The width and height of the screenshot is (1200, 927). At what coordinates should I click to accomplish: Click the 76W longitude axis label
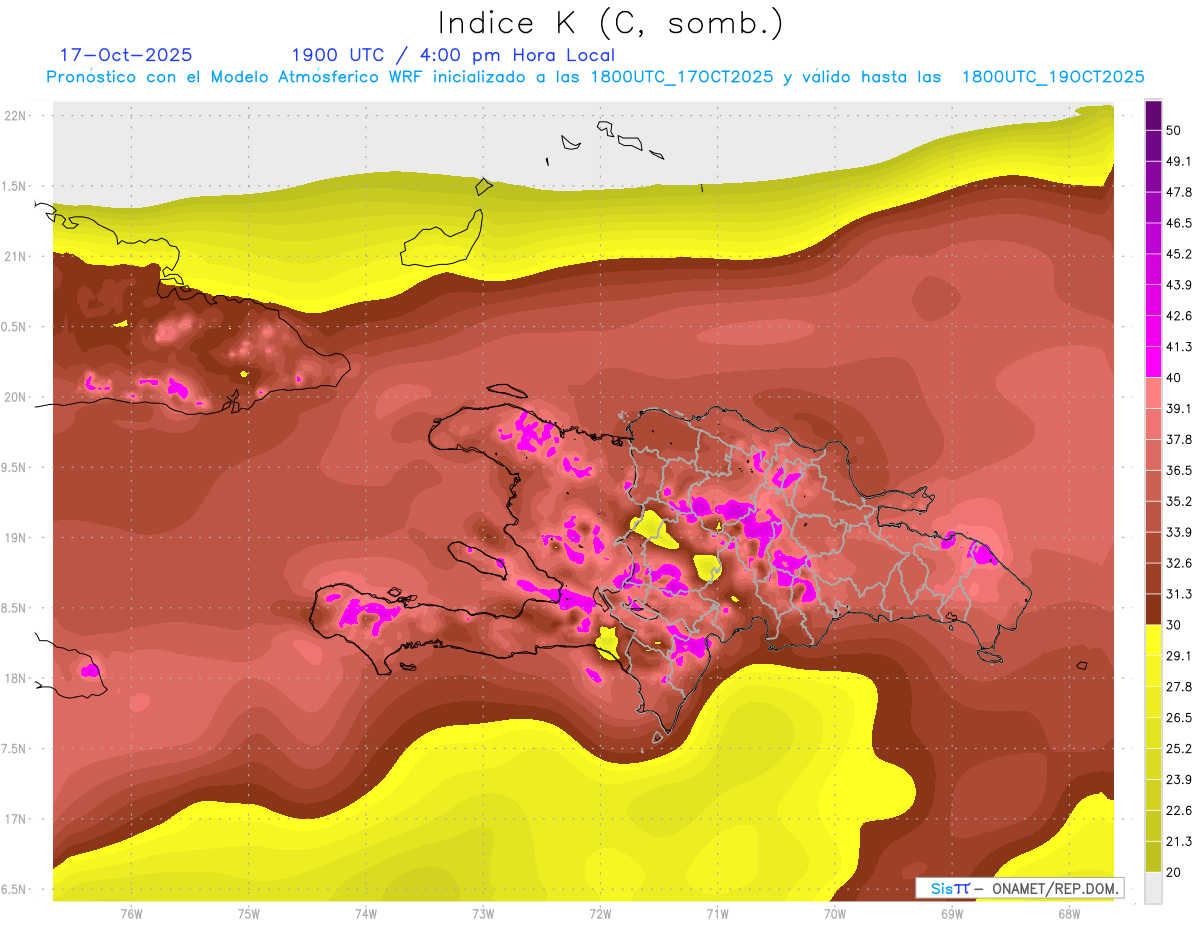pyautogui.click(x=131, y=913)
